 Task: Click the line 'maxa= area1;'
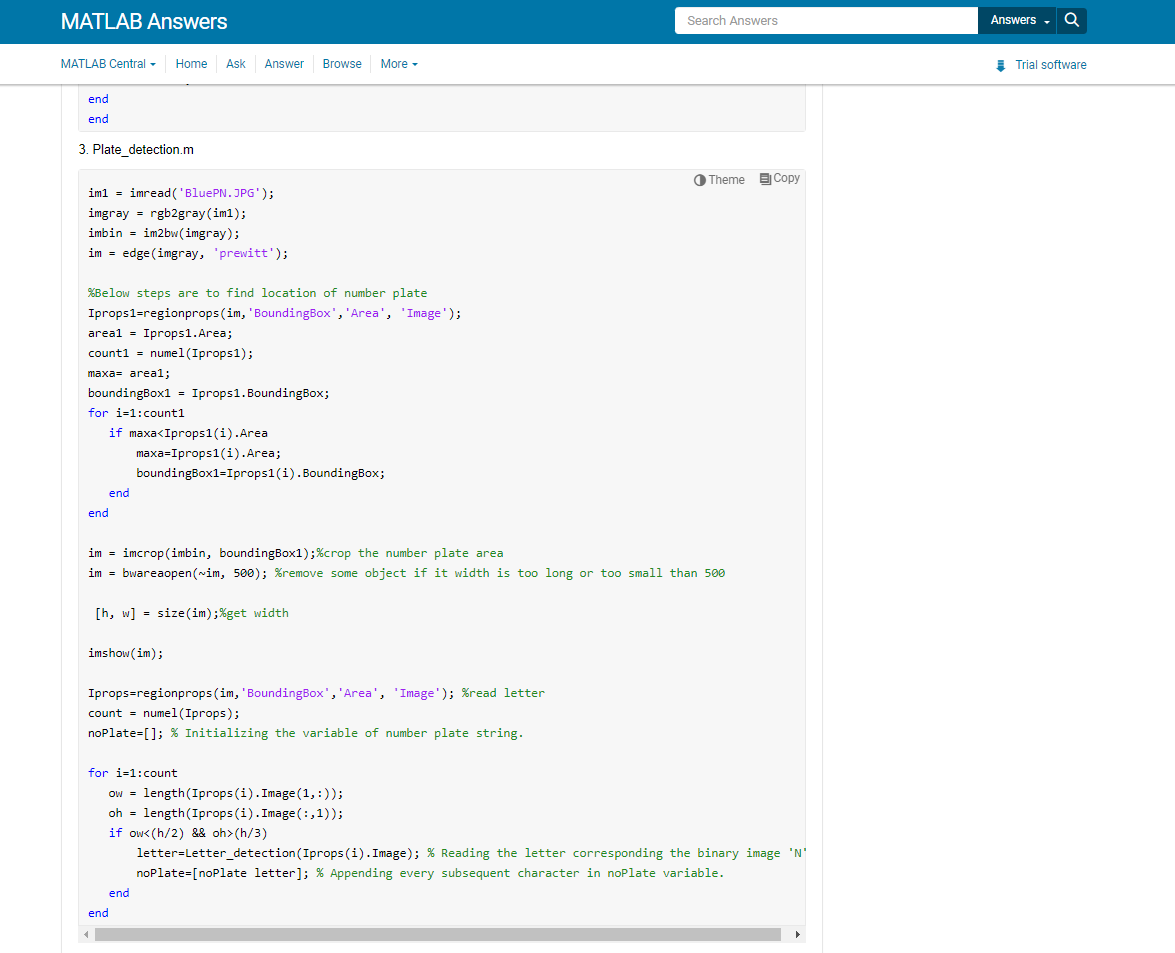[x=129, y=373]
